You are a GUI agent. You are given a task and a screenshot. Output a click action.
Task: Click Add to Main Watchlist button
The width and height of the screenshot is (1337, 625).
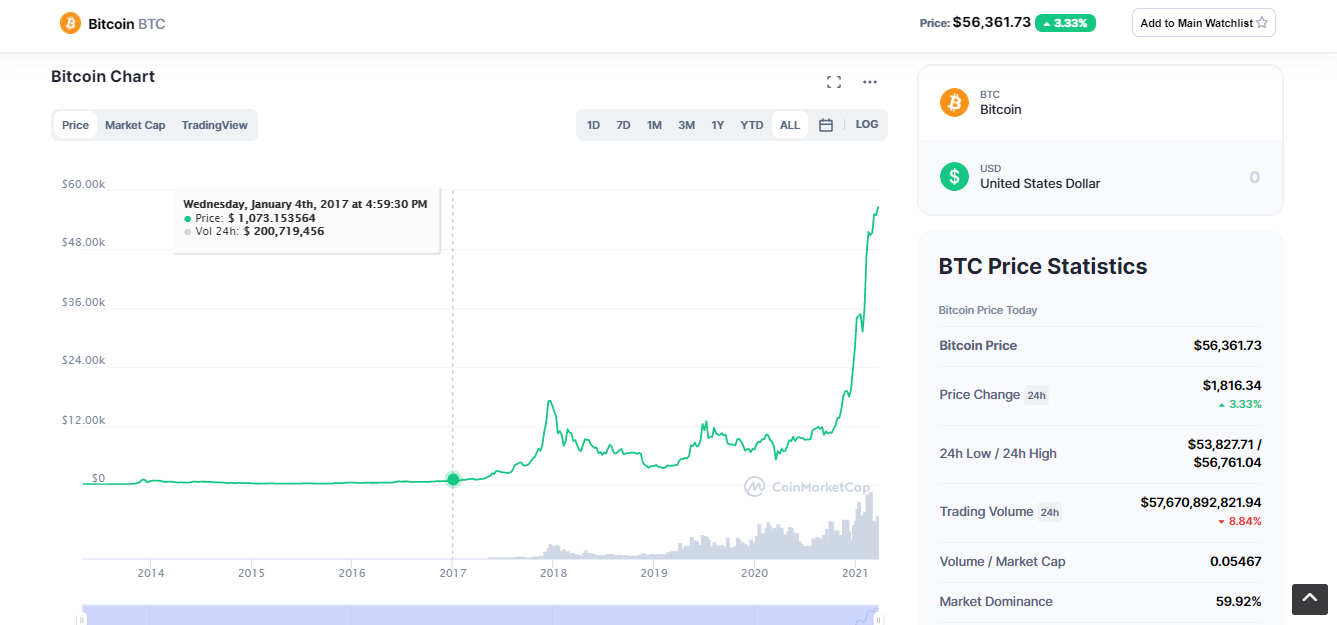coord(1203,23)
